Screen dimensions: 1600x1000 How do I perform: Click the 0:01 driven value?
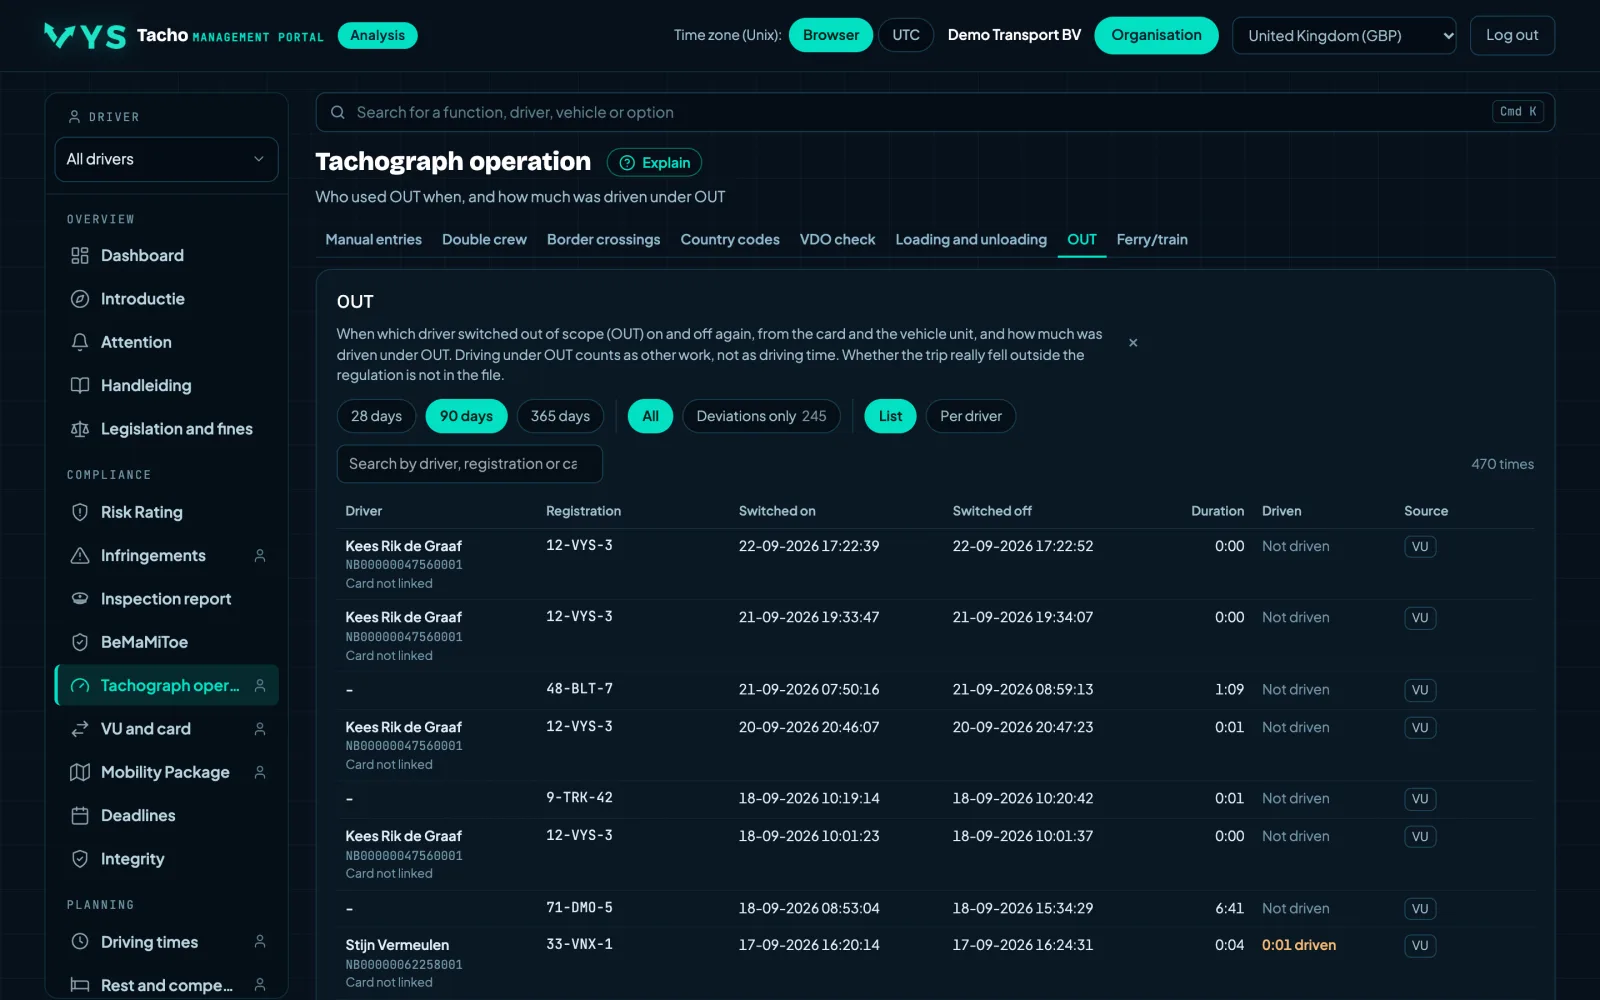tap(1298, 945)
